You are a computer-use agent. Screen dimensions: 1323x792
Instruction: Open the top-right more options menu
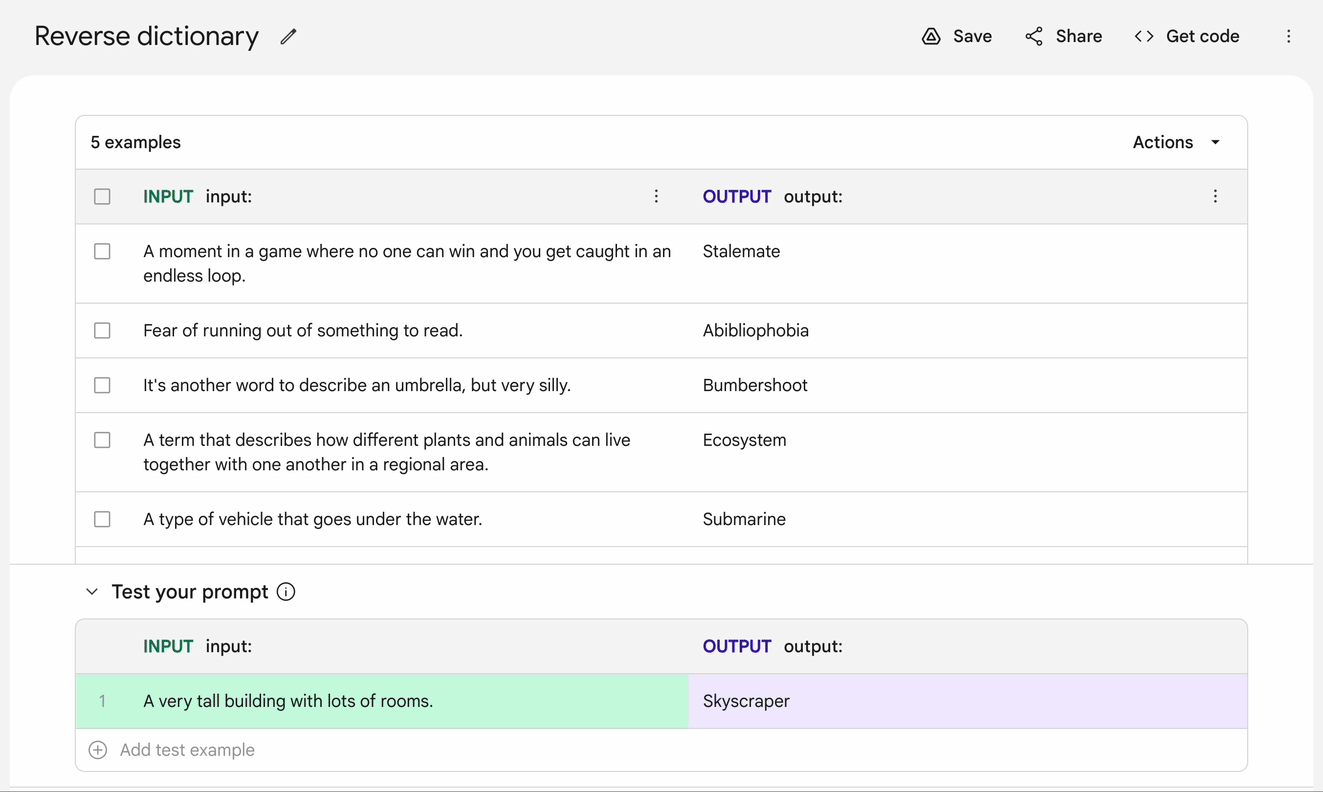1288,37
